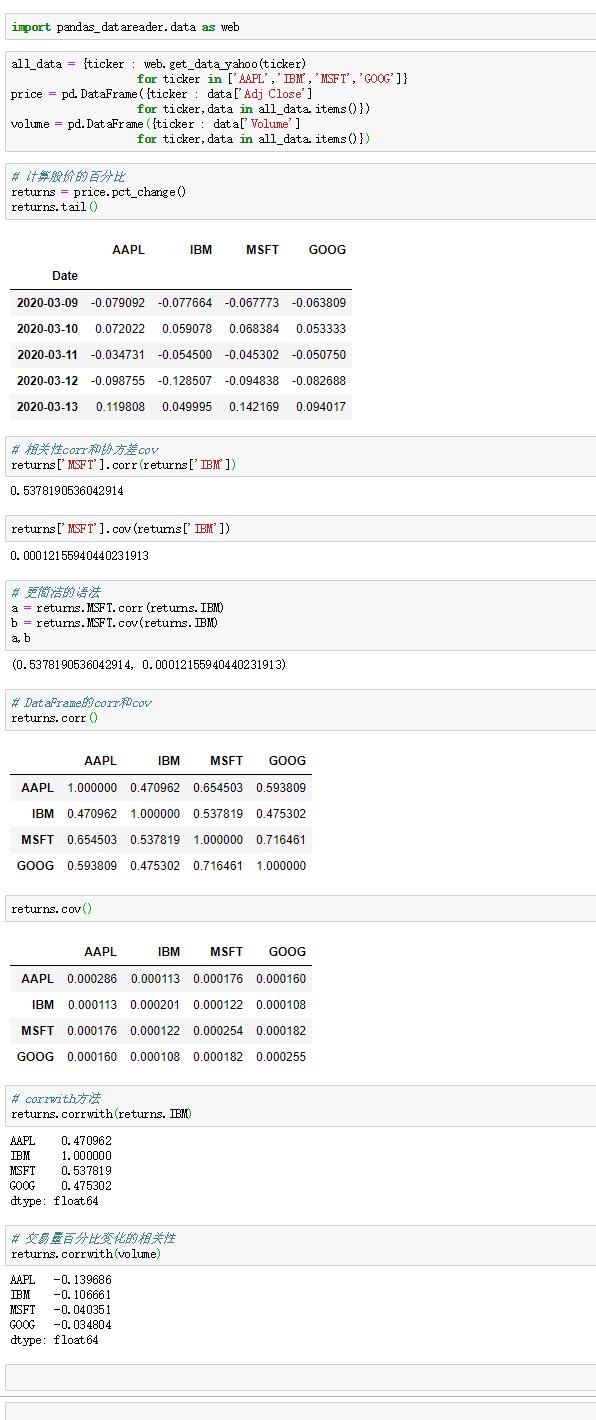Click the returns MSFT cov code cell
The image size is (596, 1420).
(x=300, y=529)
